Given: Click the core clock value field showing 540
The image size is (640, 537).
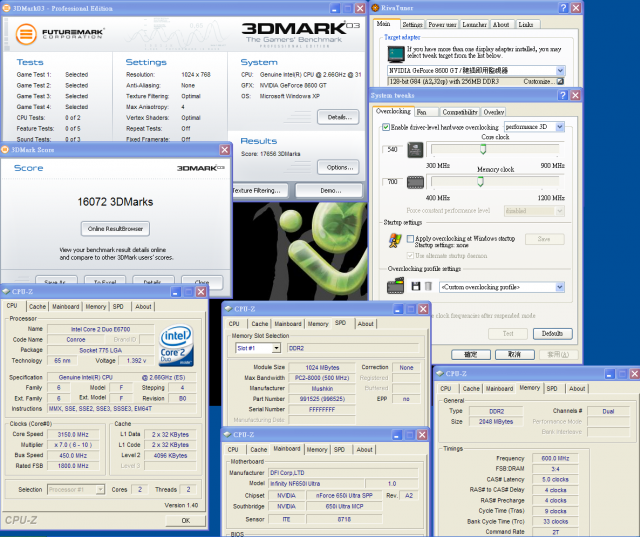Looking at the screenshot, I should pyautogui.click(x=392, y=149).
